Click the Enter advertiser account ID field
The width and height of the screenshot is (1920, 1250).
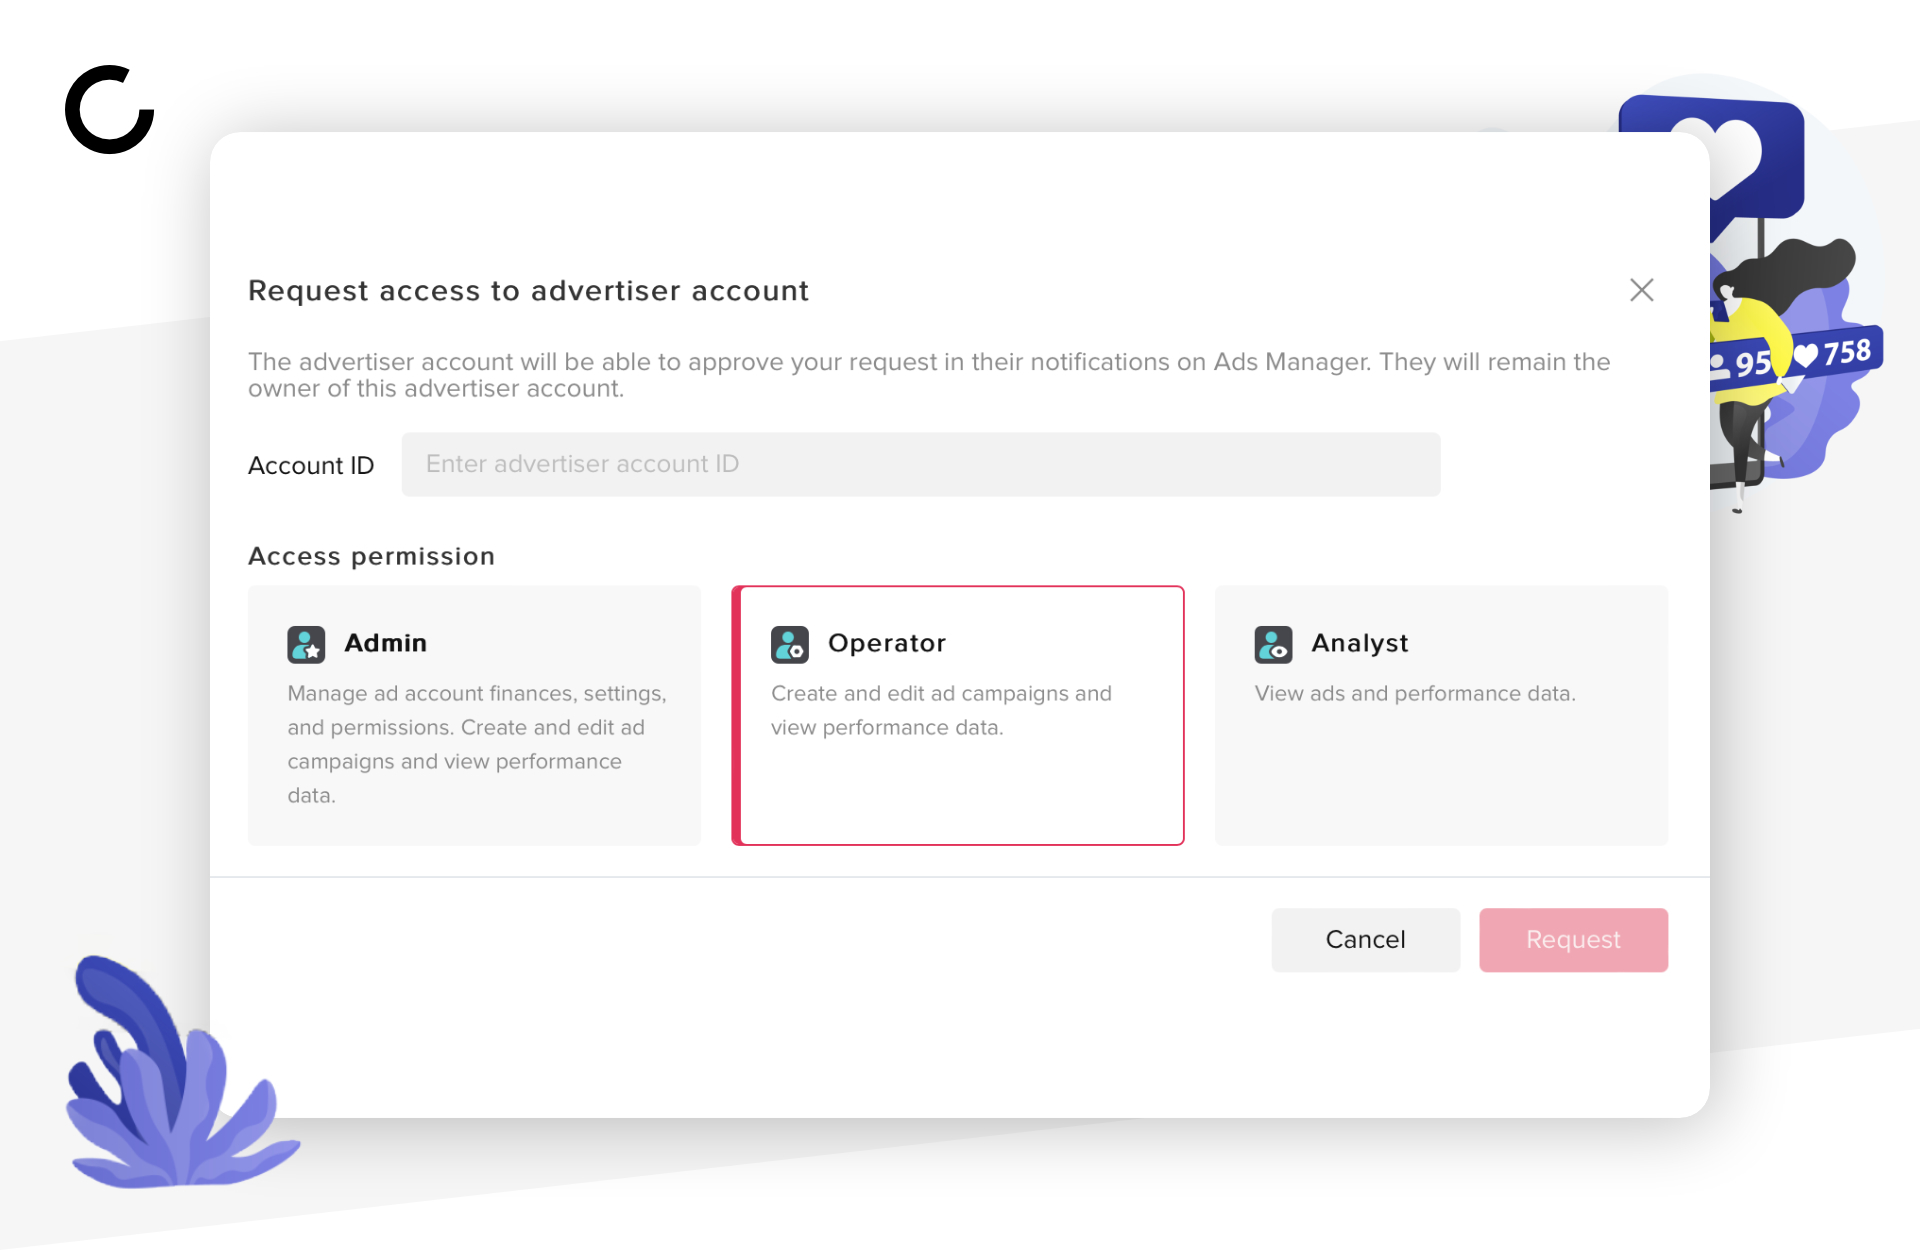(921, 464)
